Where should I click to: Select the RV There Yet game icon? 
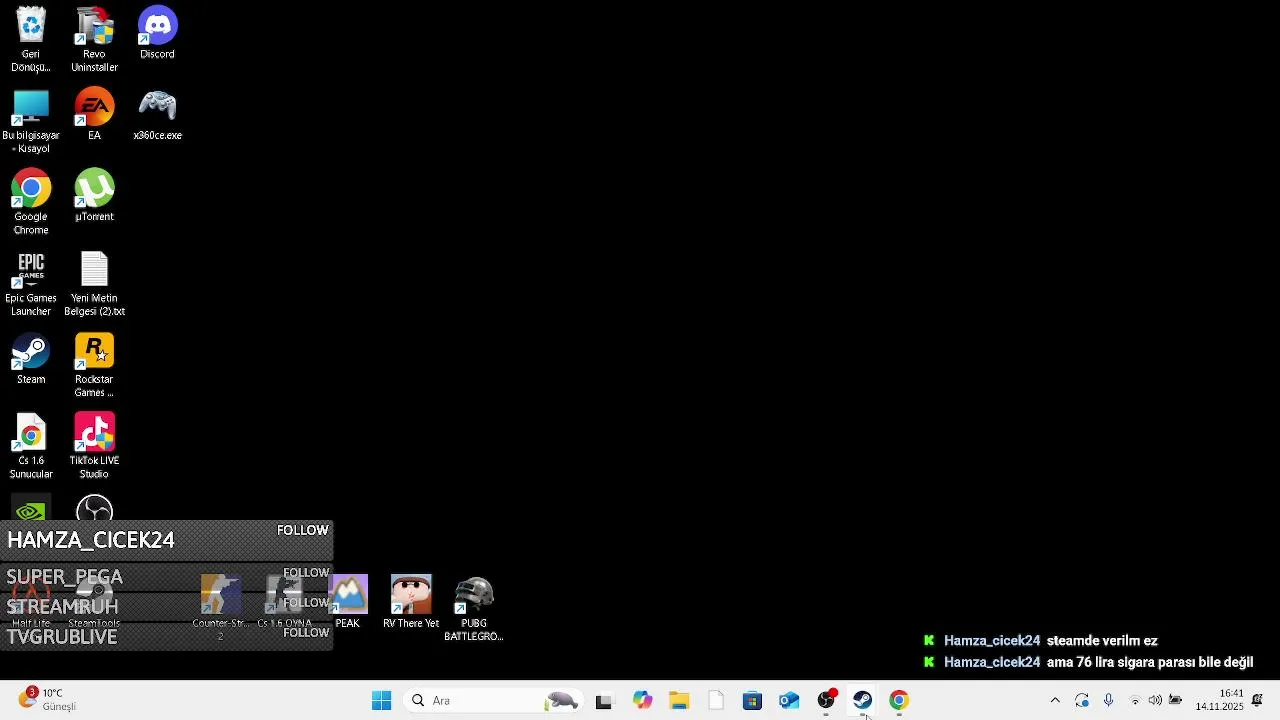click(x=411, y=601)
